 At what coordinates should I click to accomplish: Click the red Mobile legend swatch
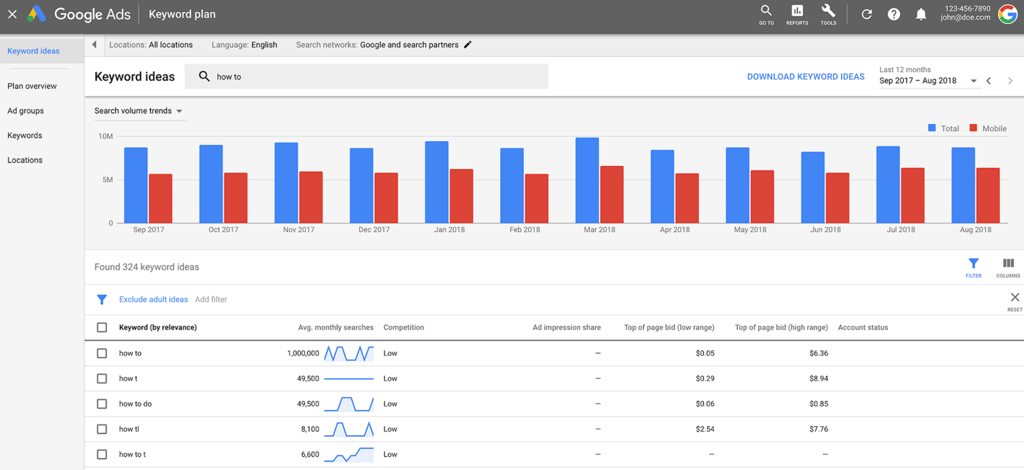(973, 129)
